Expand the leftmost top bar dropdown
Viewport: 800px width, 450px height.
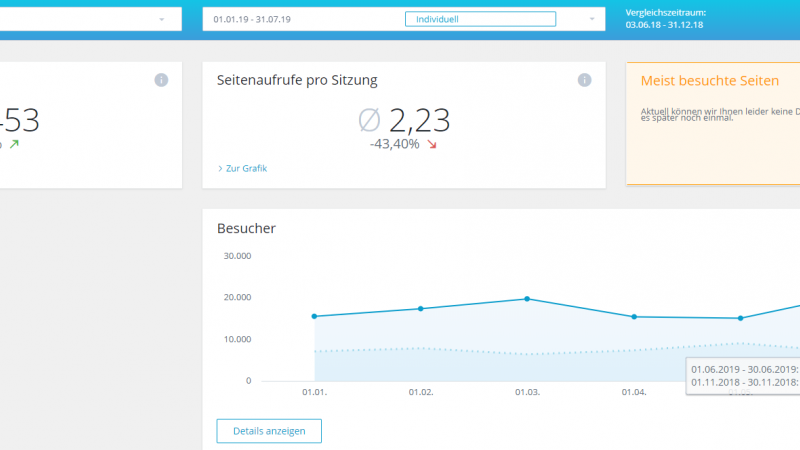[161, 19]
